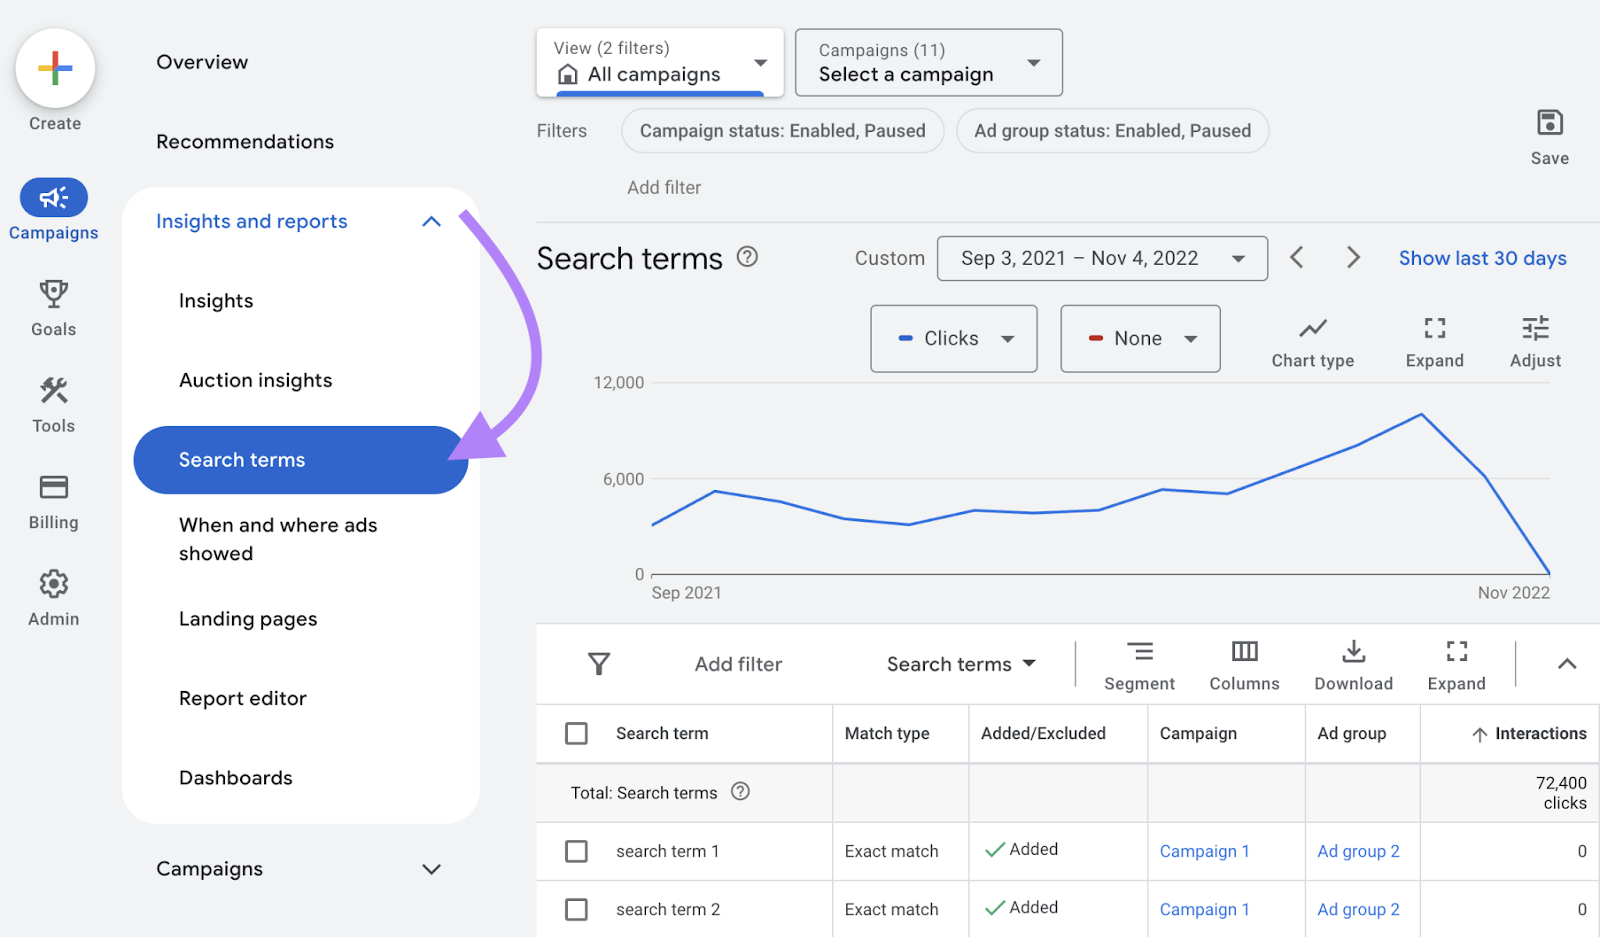Check the checkbox for search term 2
Viewport: 1600px width, 937px height.
577,909
